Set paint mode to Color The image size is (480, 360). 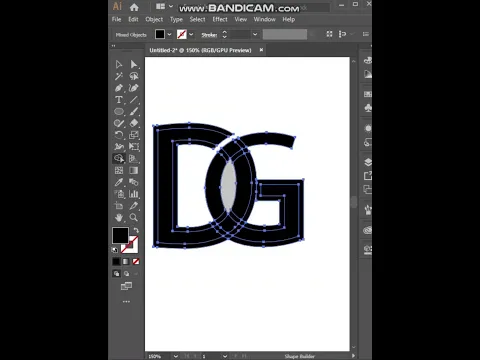click(x=116, y=262)
